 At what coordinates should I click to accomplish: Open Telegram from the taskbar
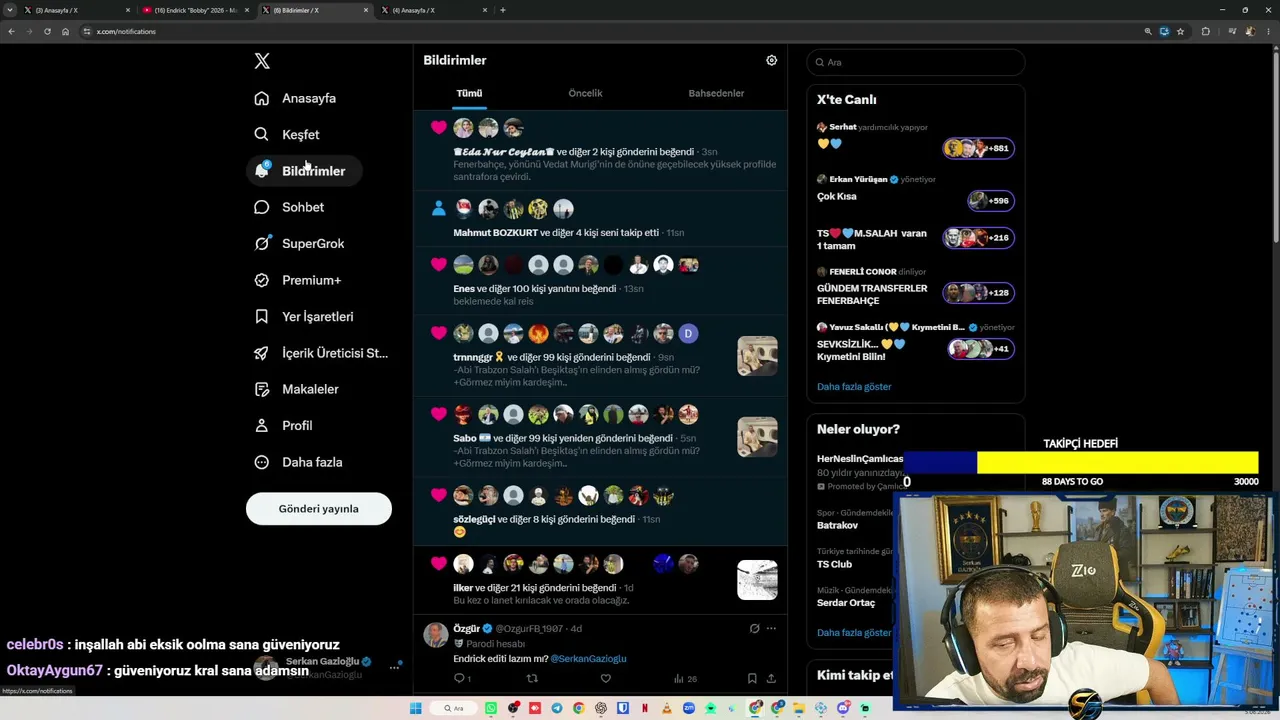pyautogui.click(x=557, y=708)
